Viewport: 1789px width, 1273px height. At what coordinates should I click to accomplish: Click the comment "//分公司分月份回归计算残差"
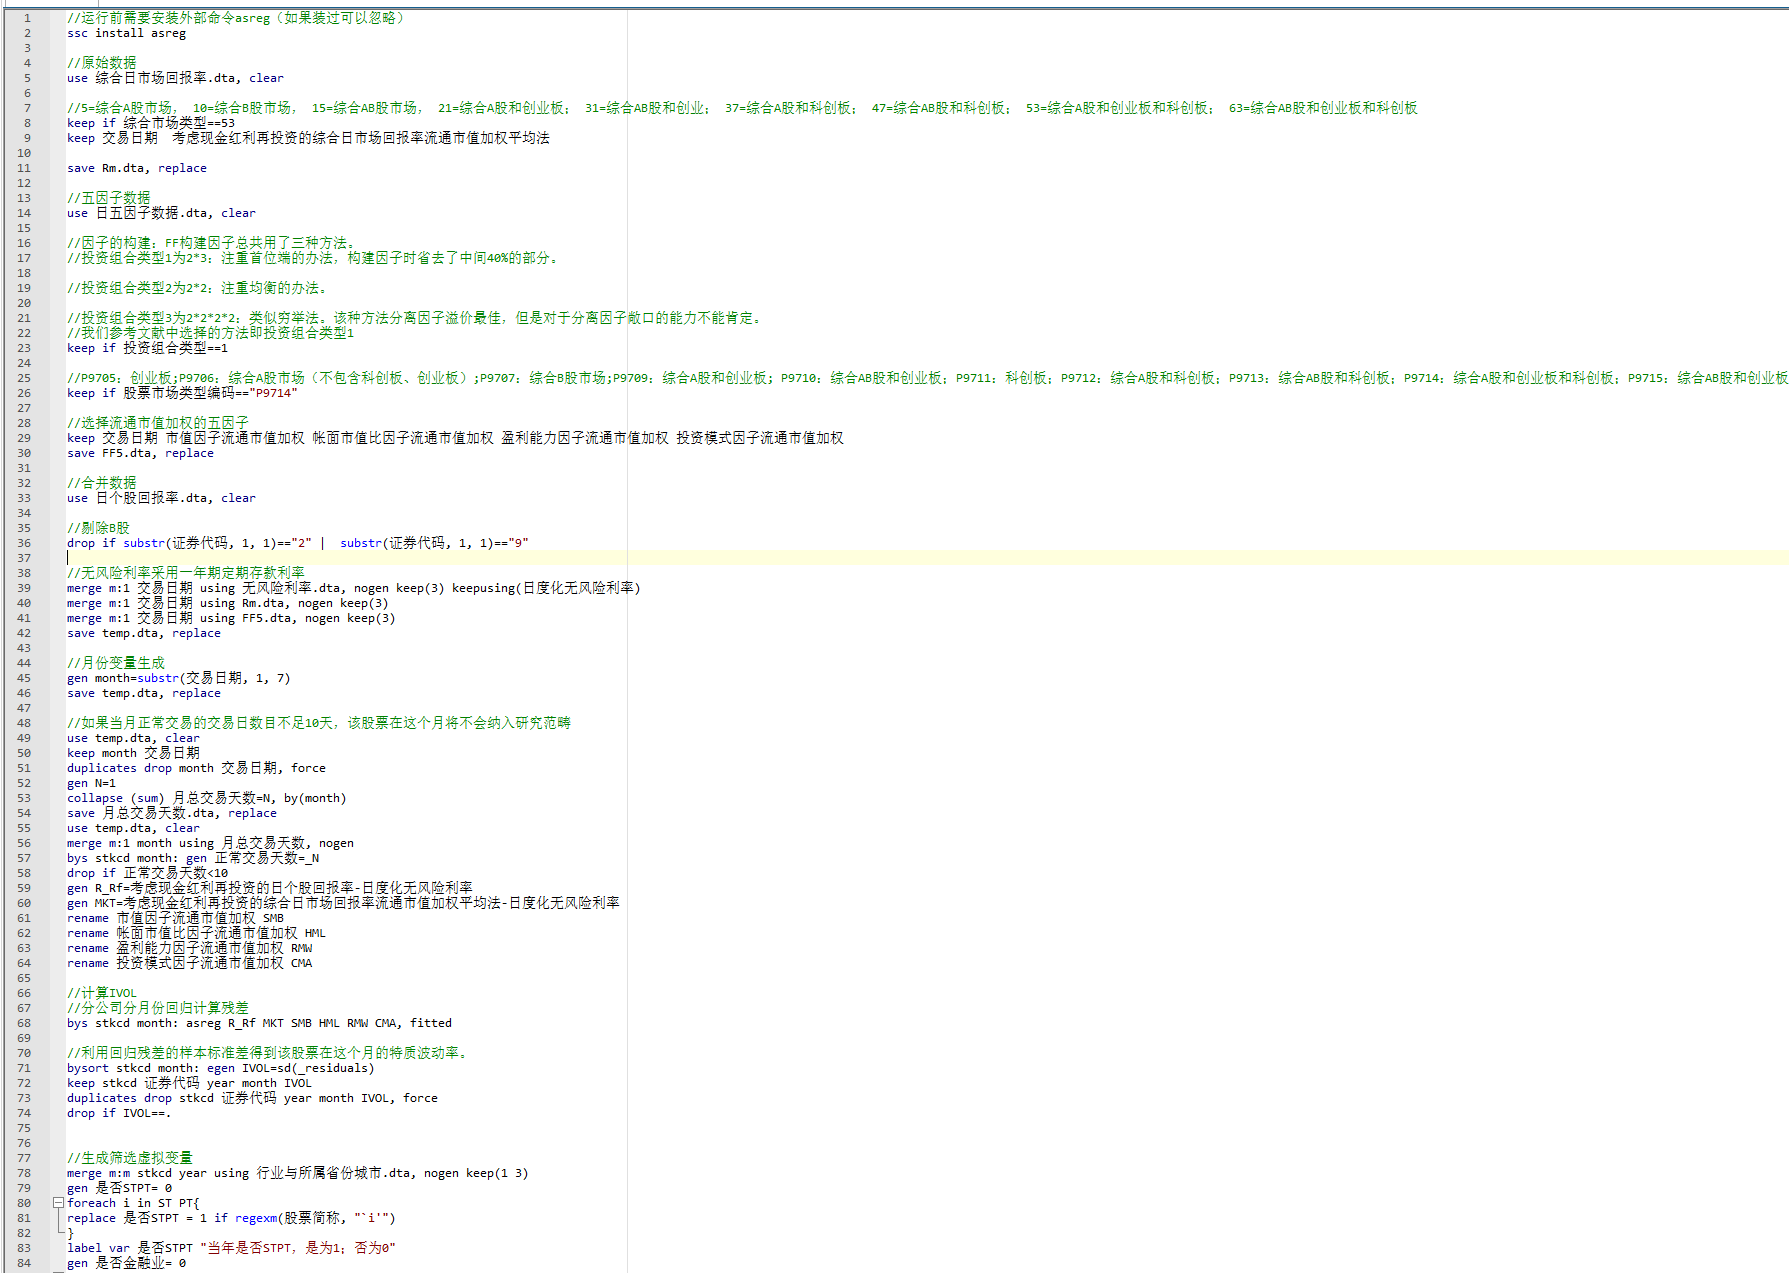[157, 1008]
